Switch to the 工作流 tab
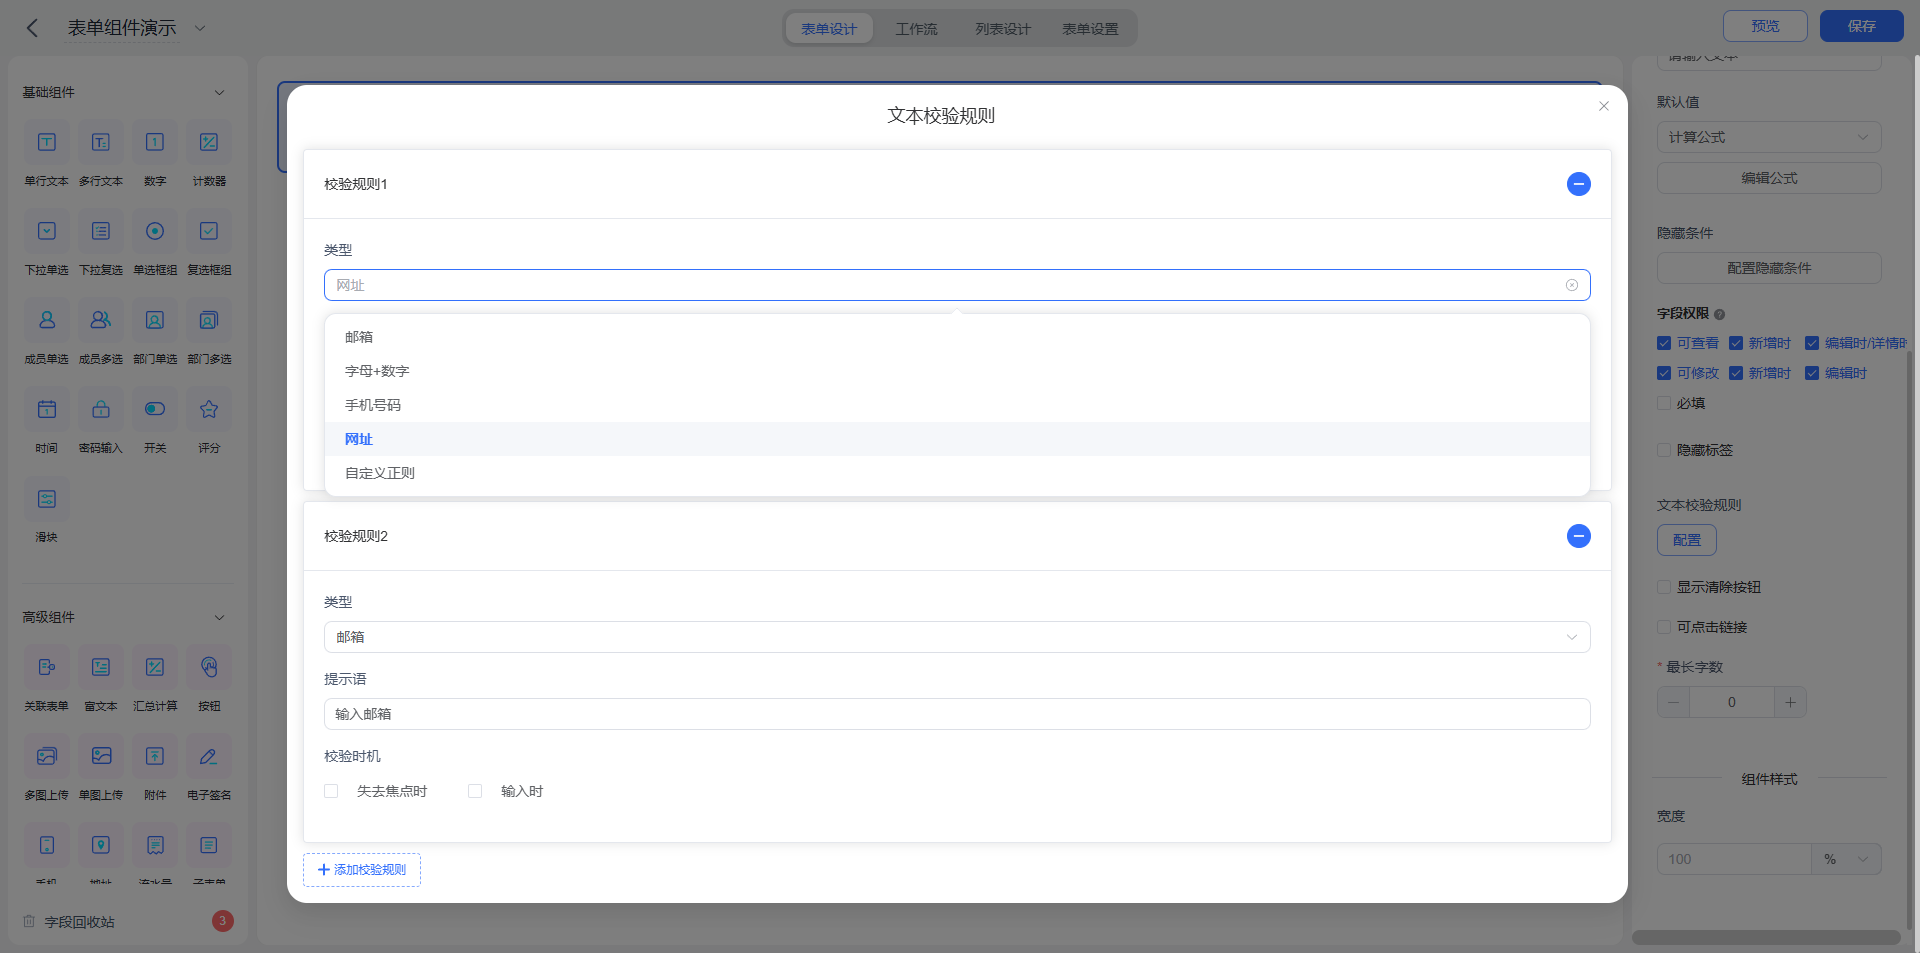 tap(916, 29)
